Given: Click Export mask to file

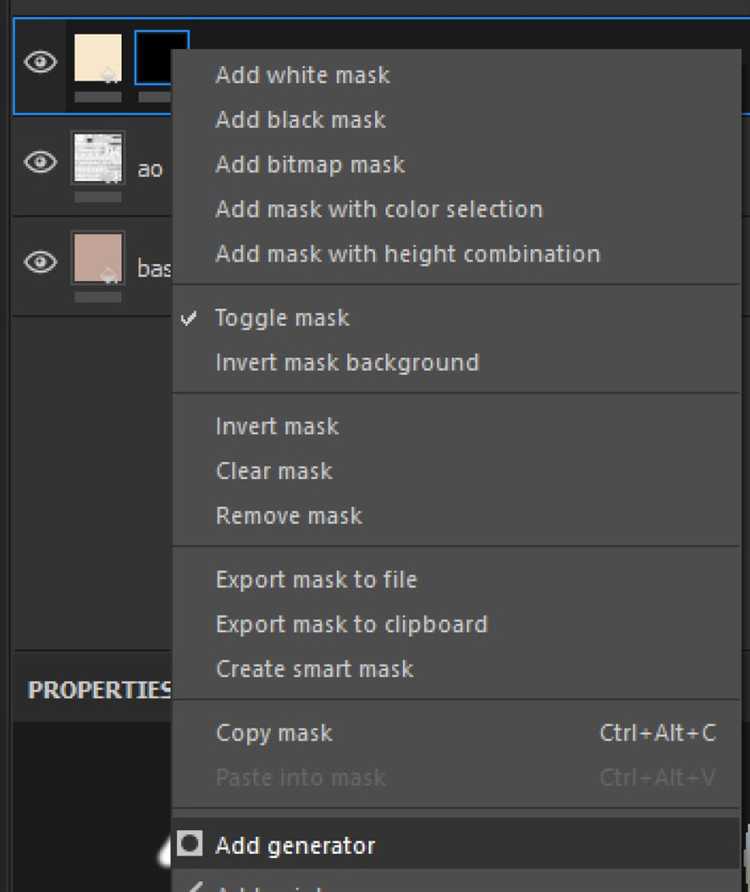Looking at the screenshot, I should pyautogui.click(x=316, y=580).
